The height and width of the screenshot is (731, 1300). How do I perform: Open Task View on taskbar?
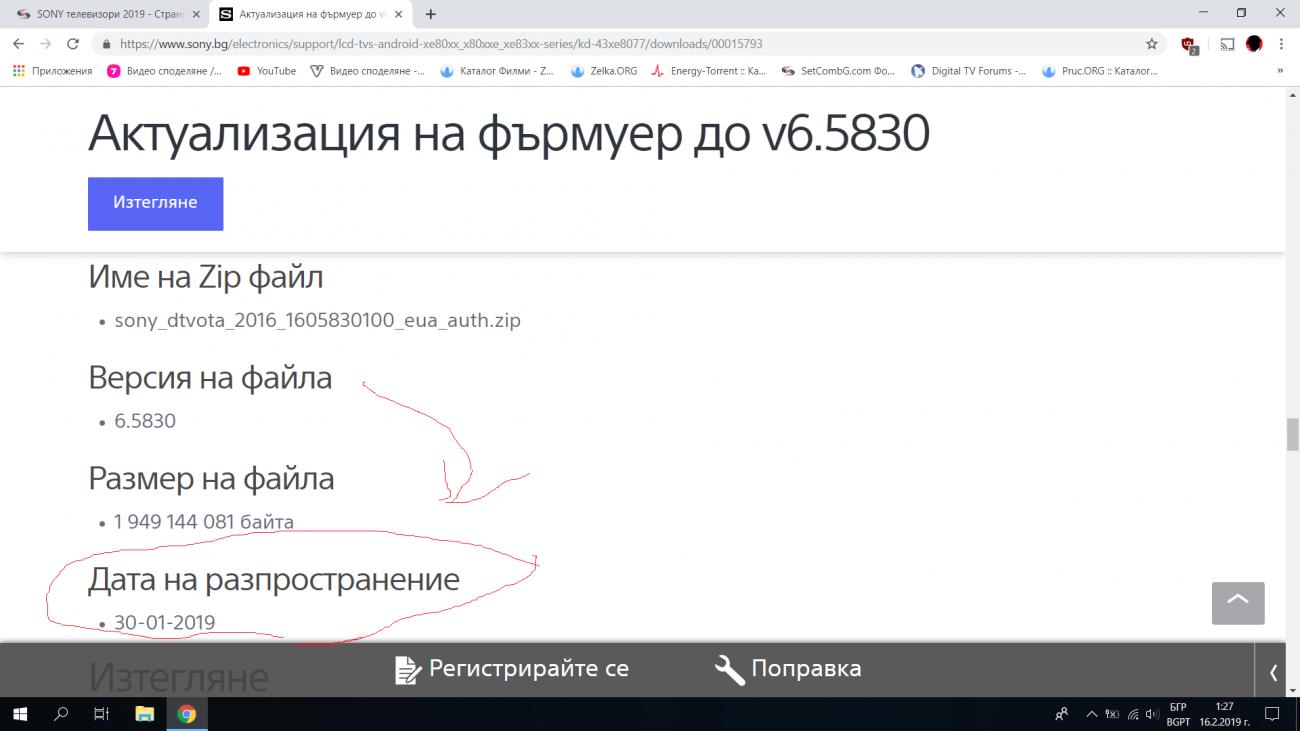[x=101, y=714]
